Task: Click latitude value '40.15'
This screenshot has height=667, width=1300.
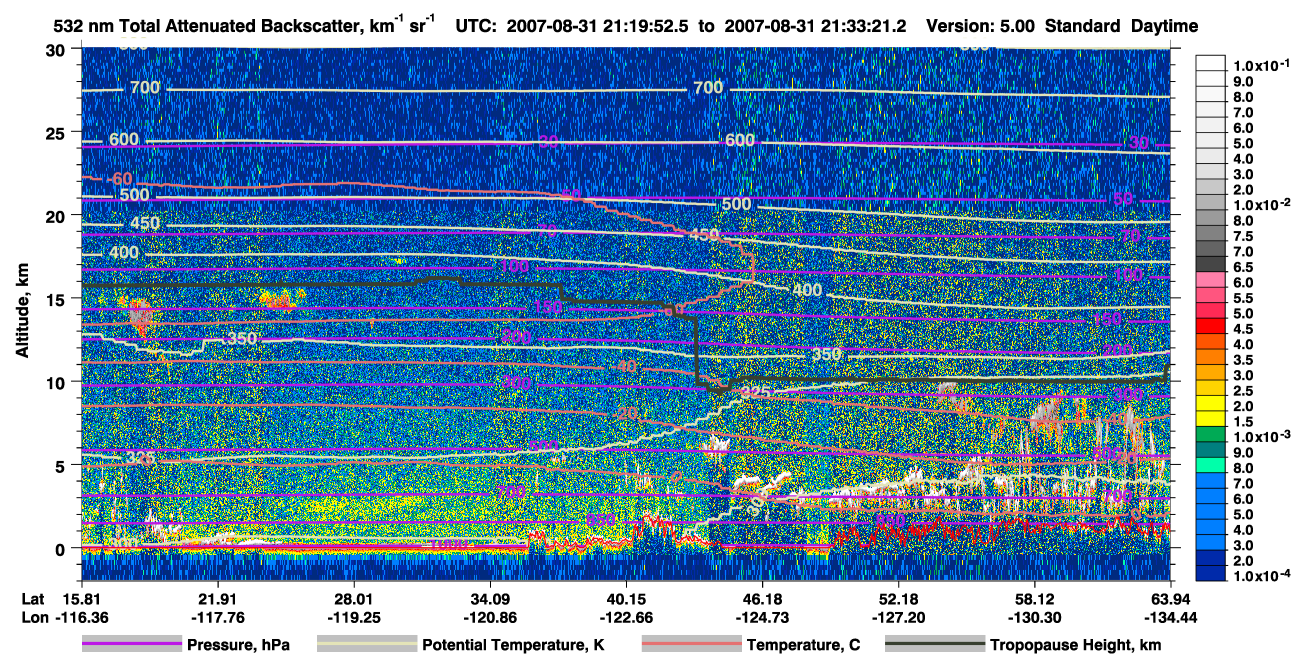Action: click(626, 599)
